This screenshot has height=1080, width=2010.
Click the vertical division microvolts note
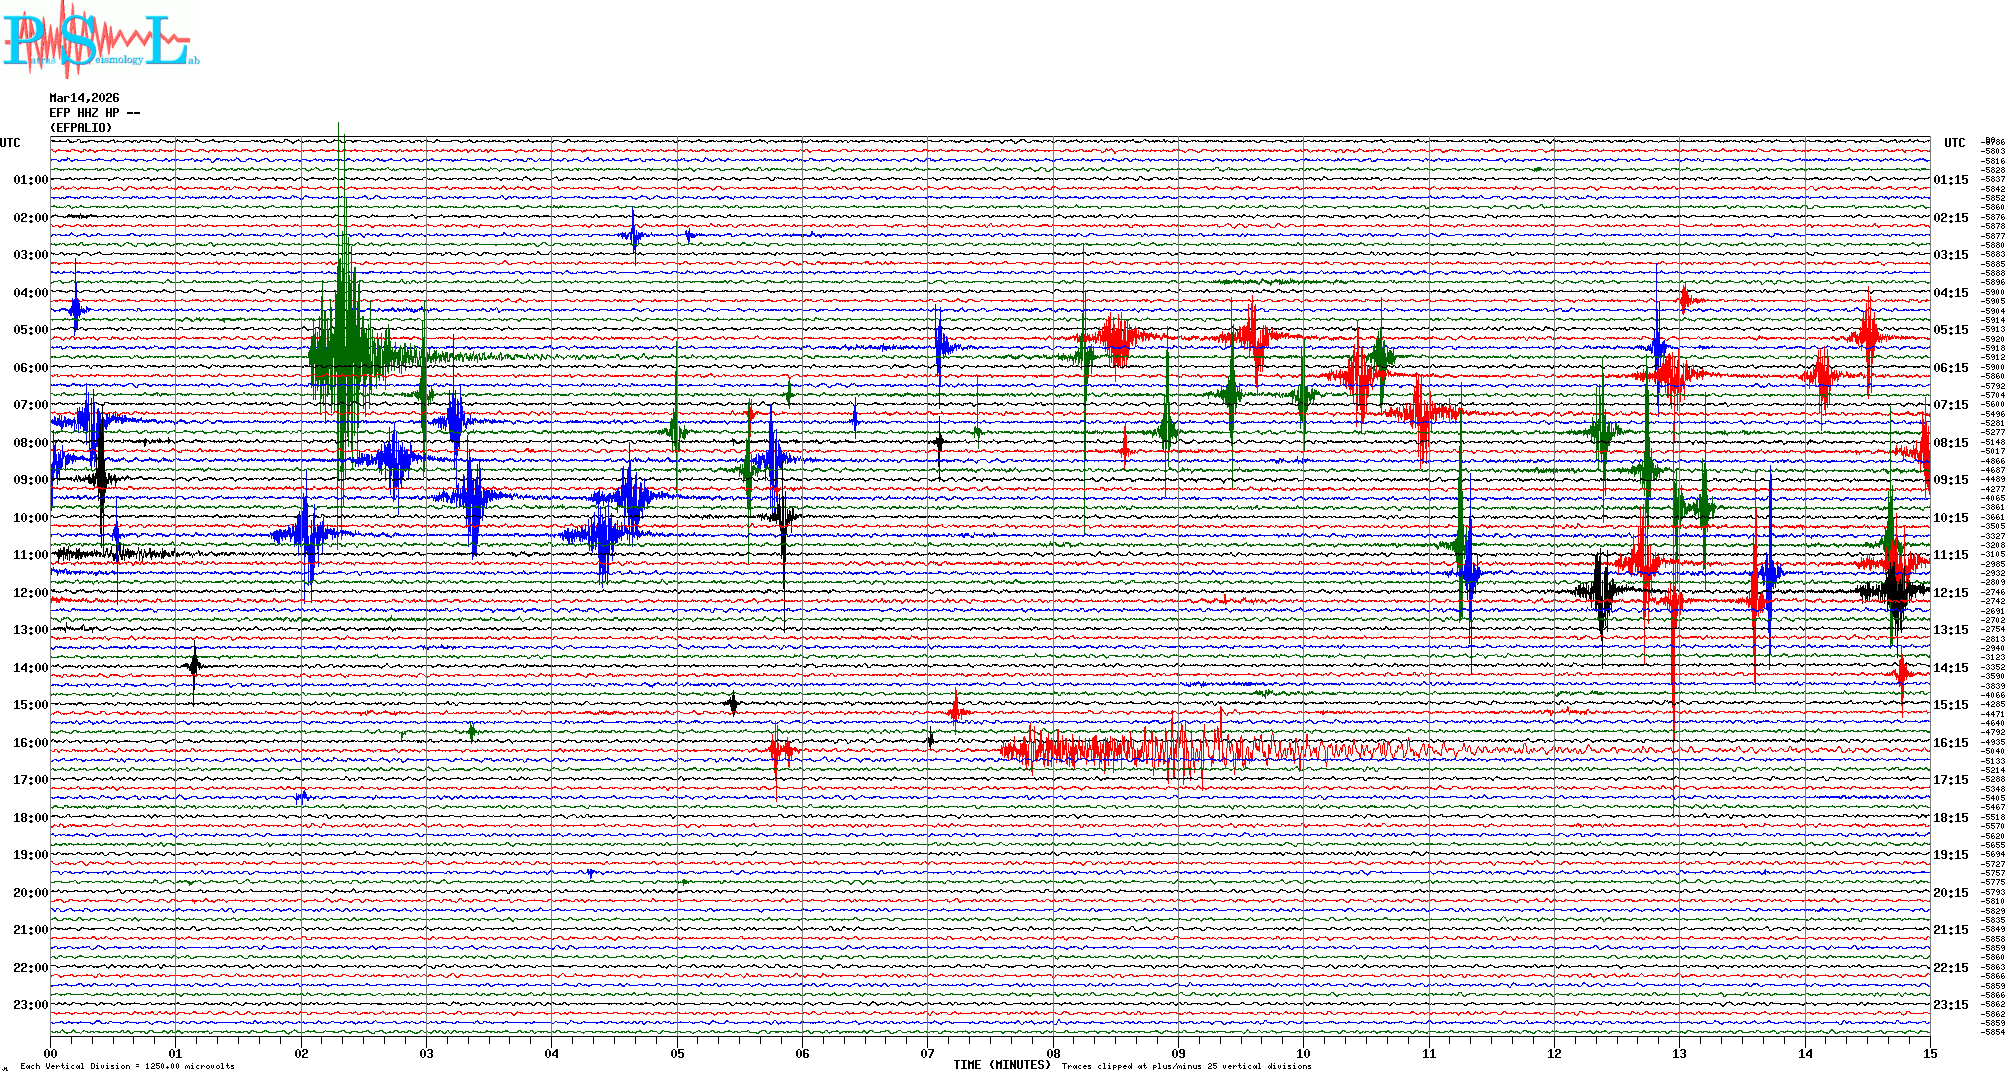pos(127,1066)
